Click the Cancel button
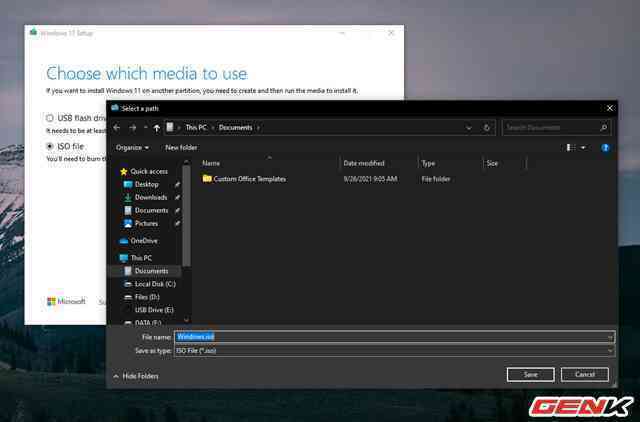This screenshot has width=640, height=422. click(x=584, y=375)
